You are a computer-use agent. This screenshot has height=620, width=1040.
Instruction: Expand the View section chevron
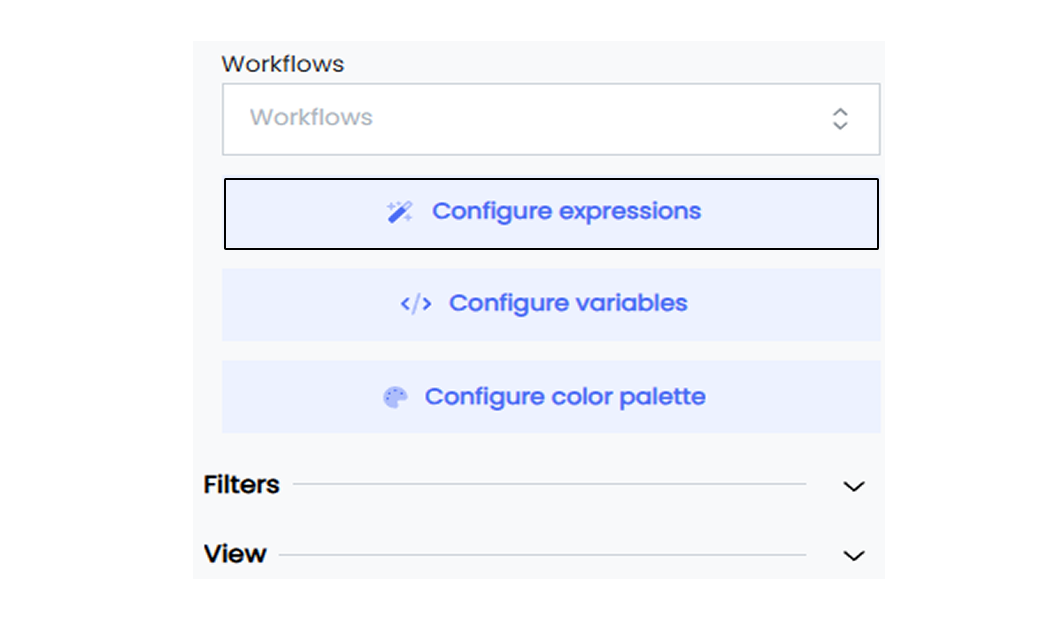(854, 556)
